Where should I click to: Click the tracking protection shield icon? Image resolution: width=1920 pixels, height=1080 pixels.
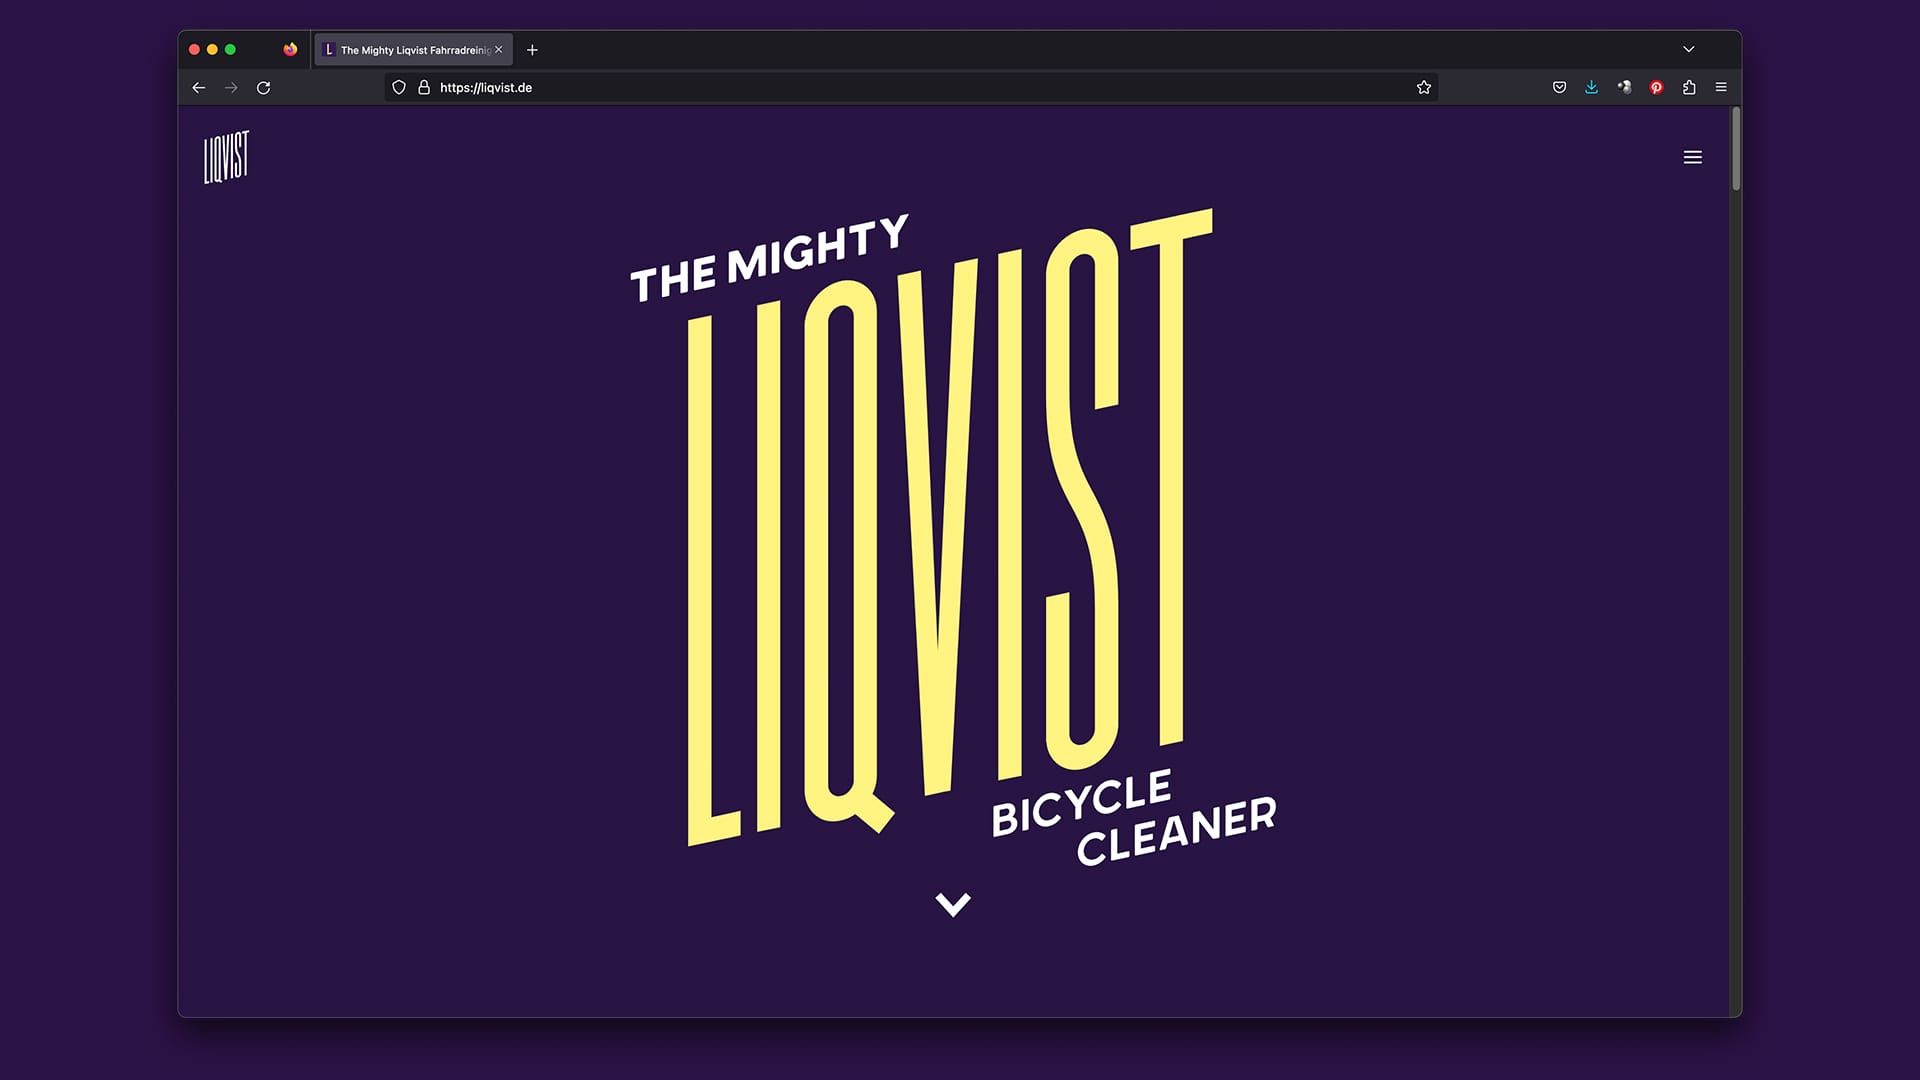pyautogui.click(x=399, y=88)
